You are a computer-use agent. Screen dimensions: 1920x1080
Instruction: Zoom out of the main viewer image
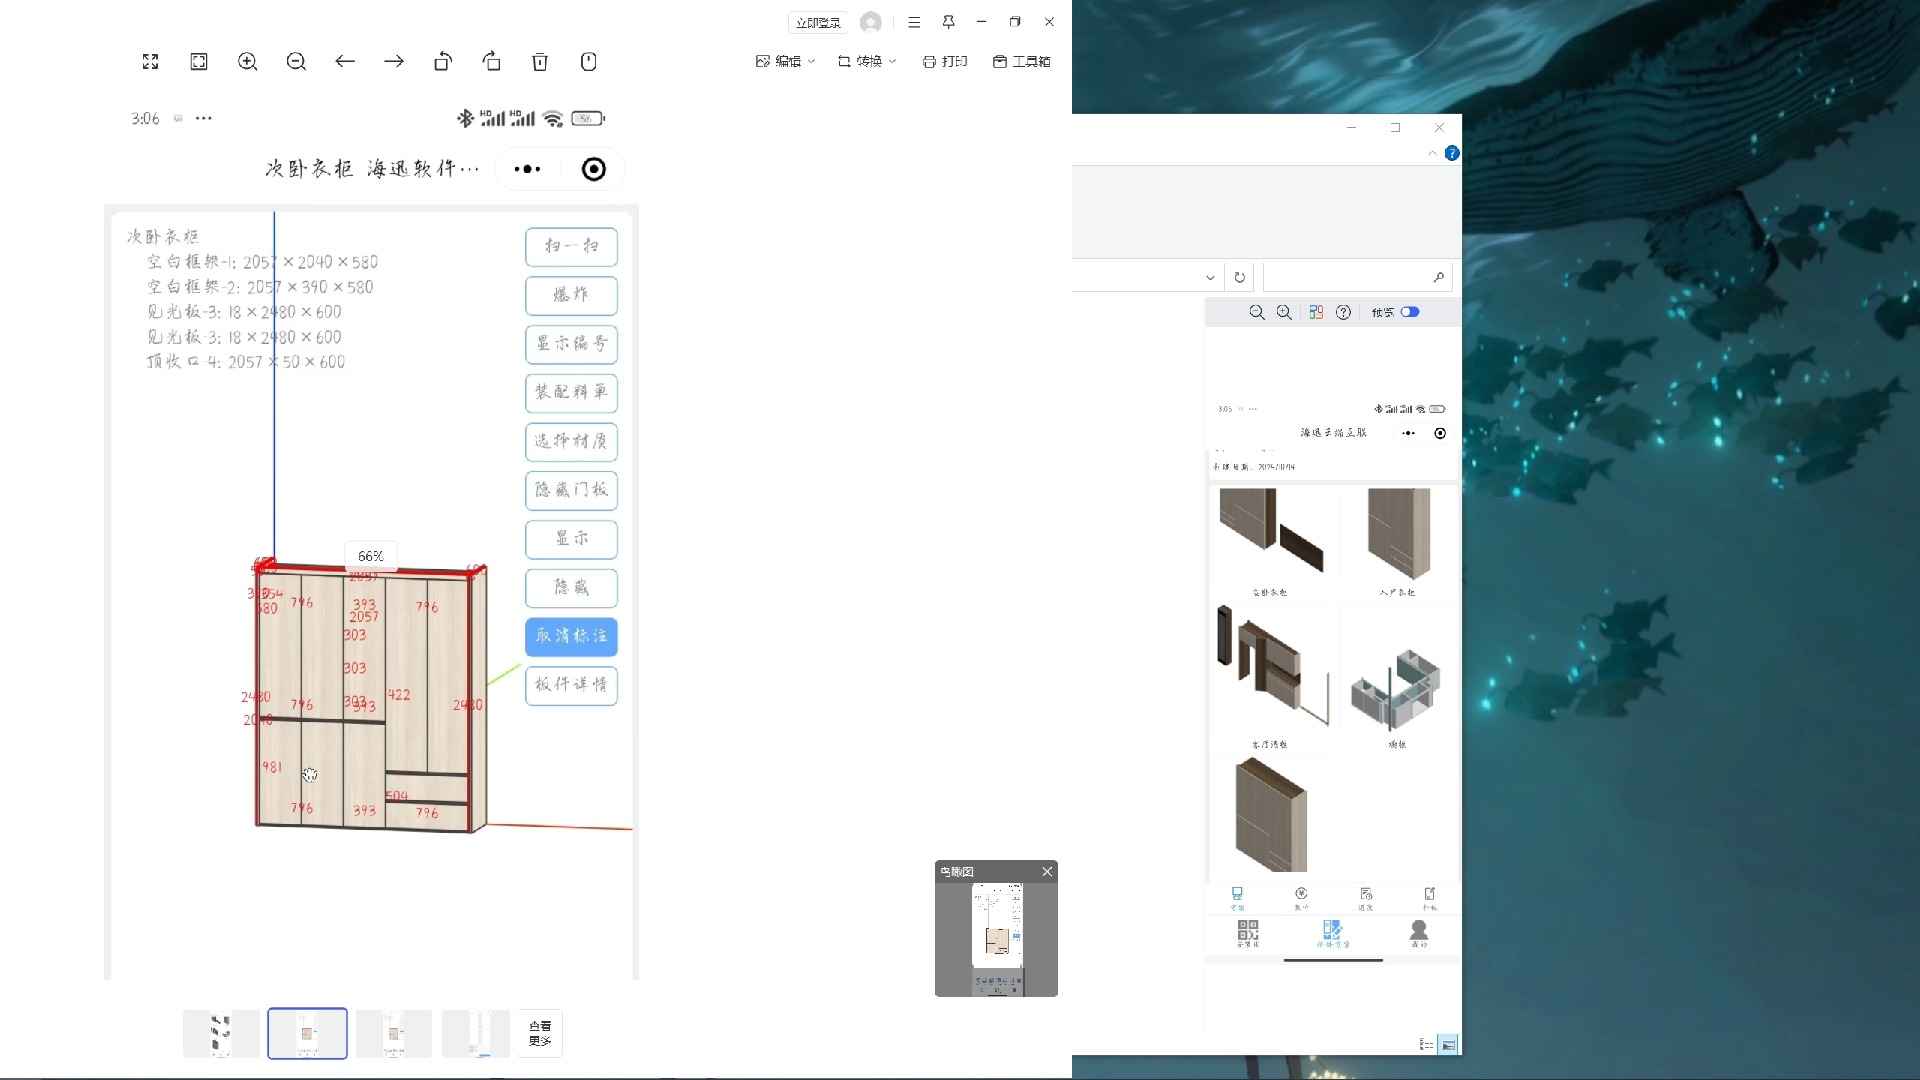point(296,62)
